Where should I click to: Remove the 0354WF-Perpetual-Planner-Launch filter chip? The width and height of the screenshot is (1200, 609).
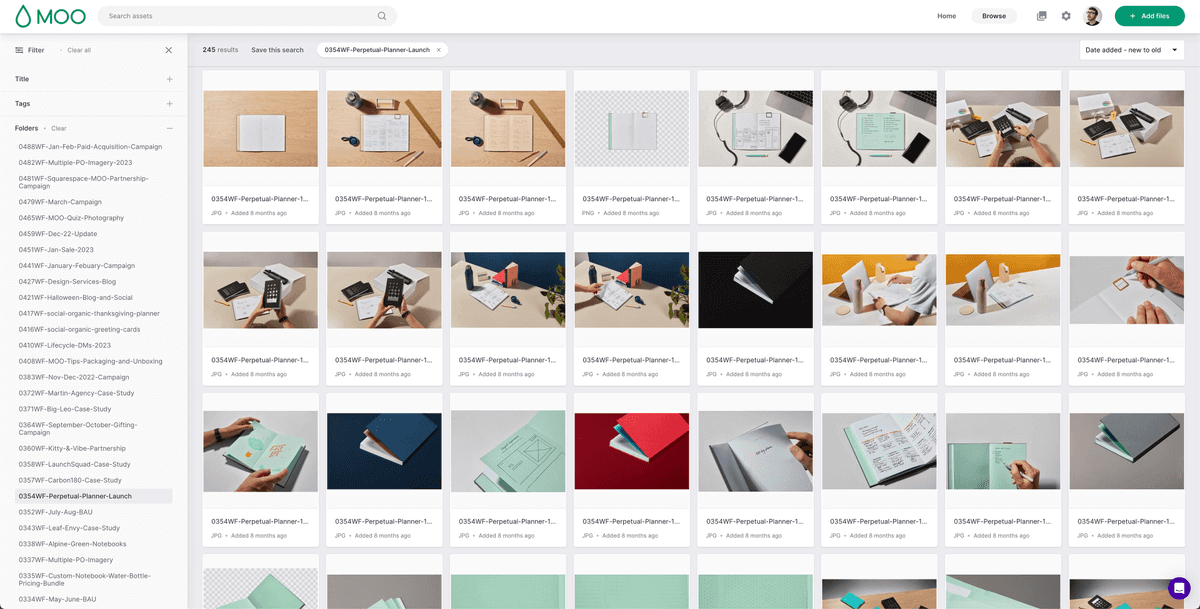coord(438,50)
